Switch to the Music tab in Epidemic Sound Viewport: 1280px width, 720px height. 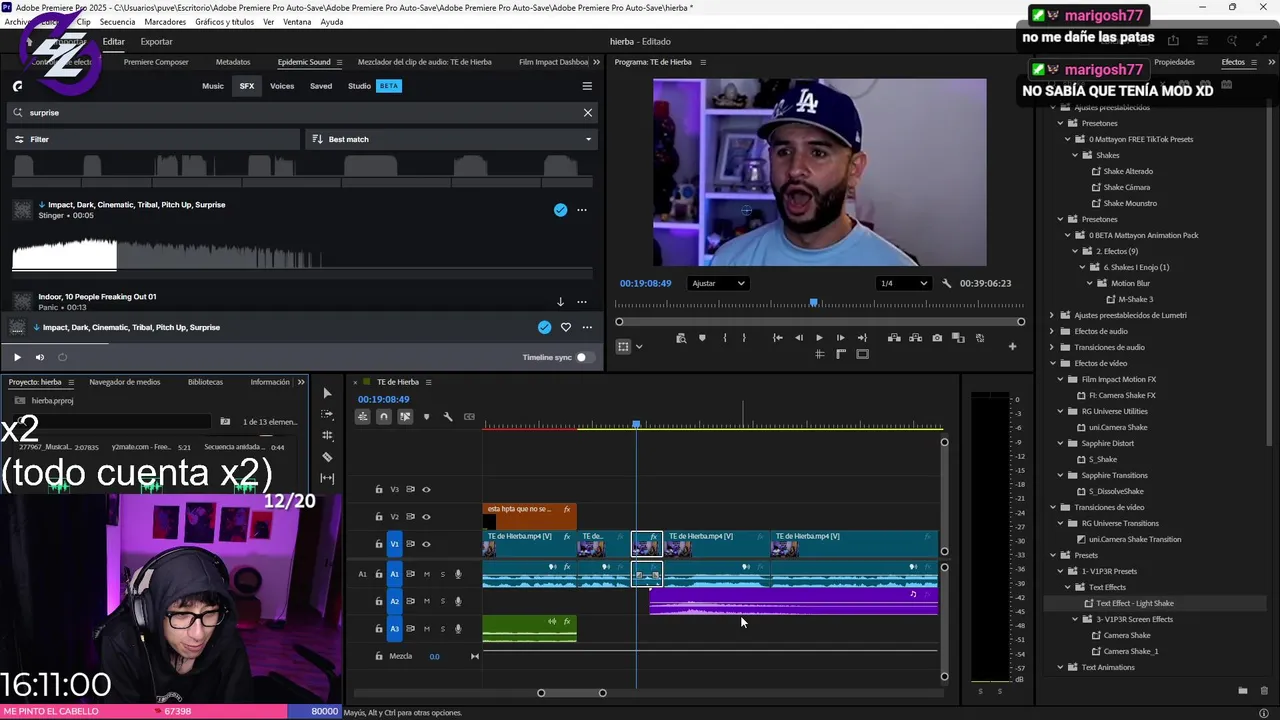click(213, 86)
